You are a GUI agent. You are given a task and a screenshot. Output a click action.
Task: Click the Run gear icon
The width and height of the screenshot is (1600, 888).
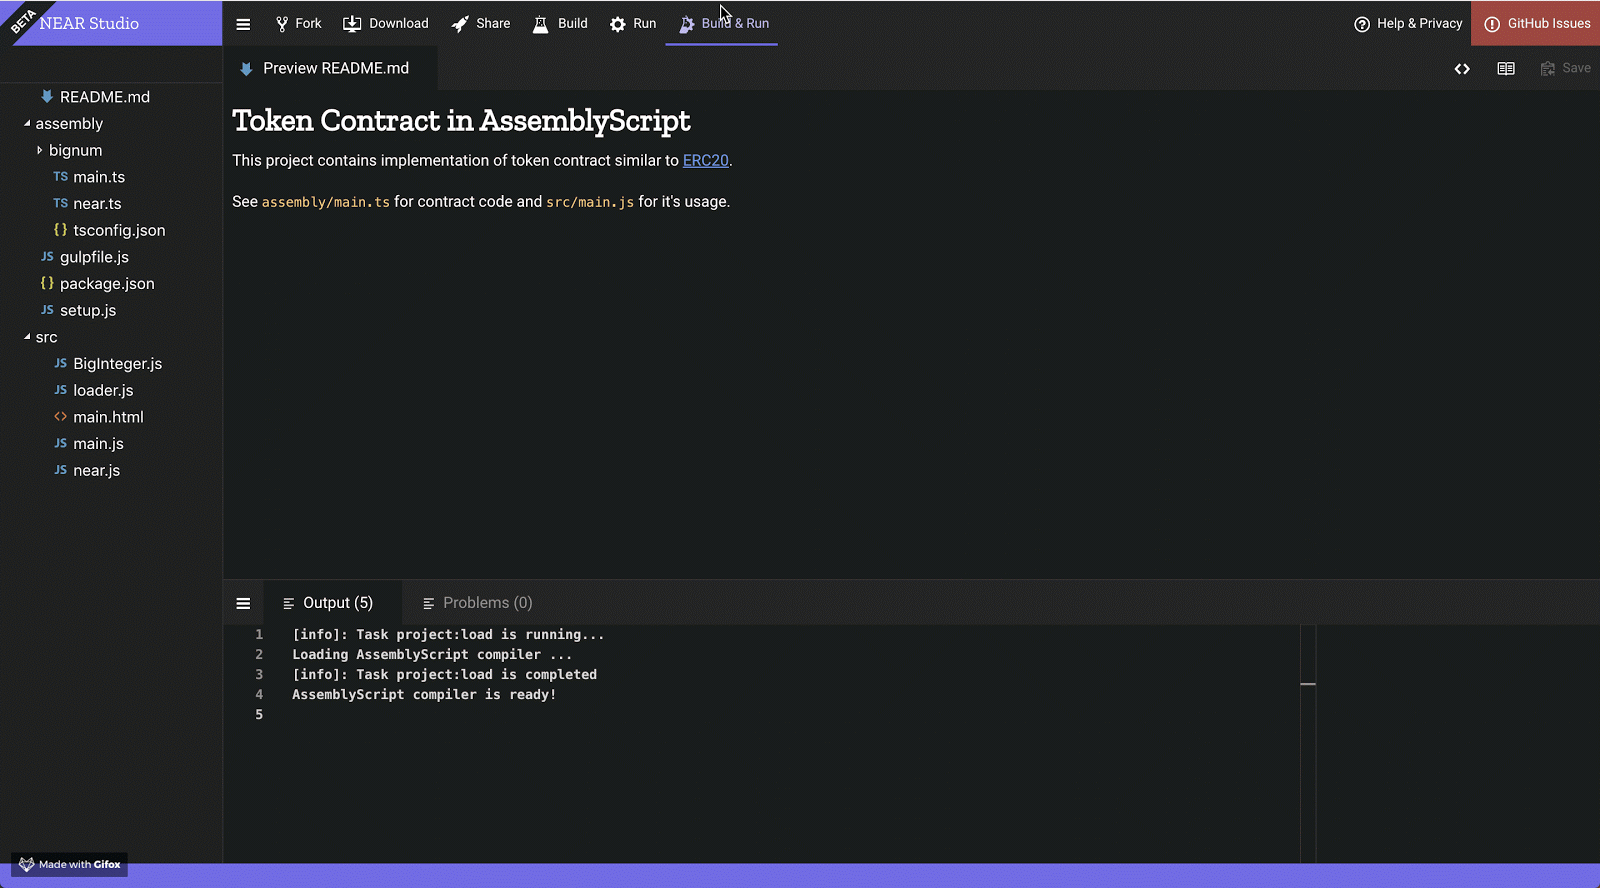pos(618,24)
